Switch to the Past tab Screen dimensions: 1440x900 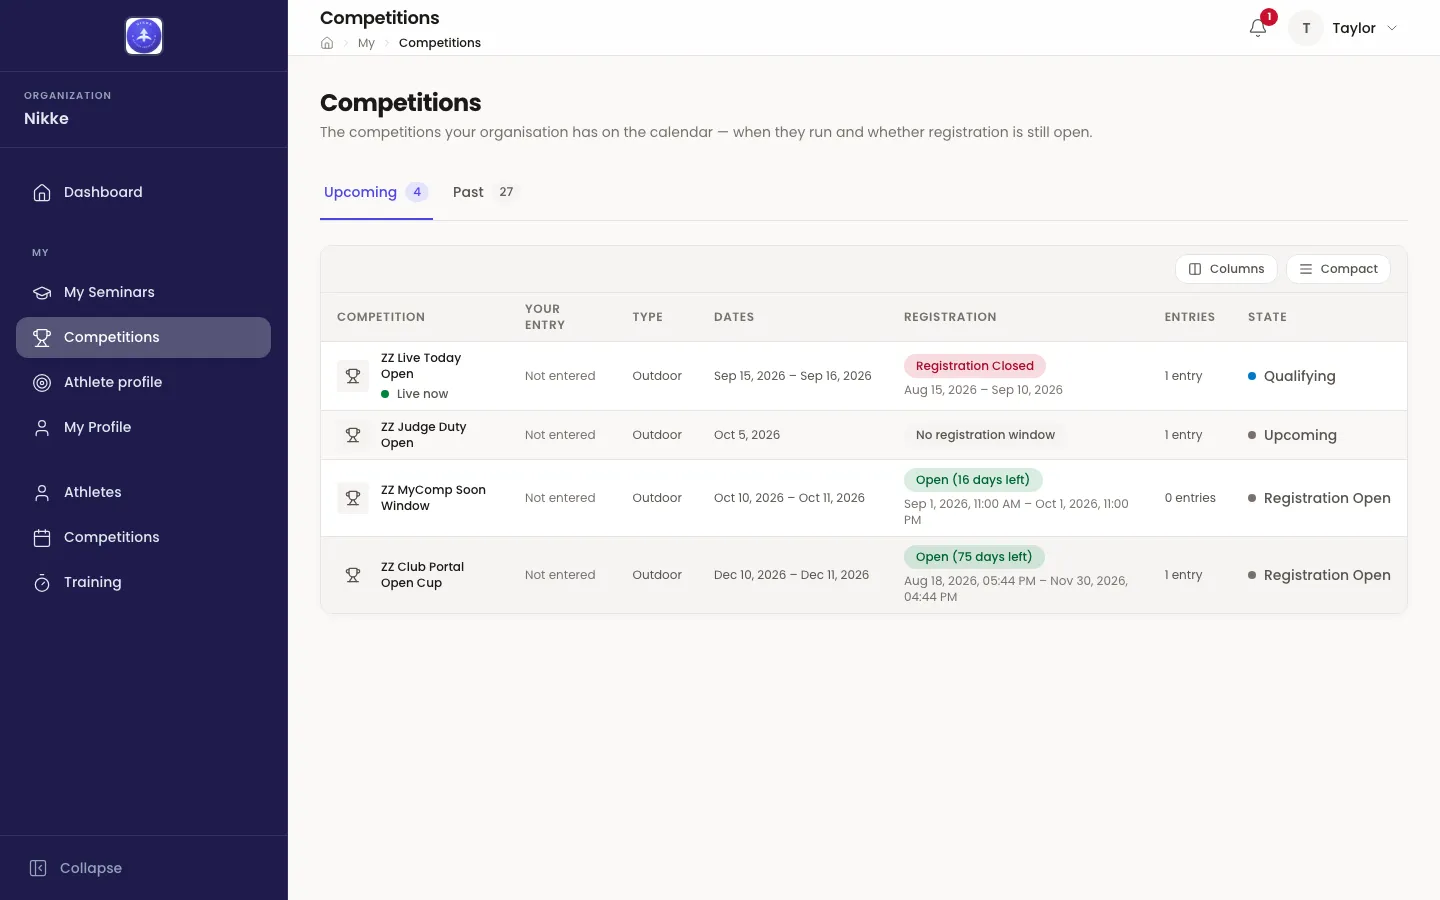pyautogui.click(x=484, y=192)
